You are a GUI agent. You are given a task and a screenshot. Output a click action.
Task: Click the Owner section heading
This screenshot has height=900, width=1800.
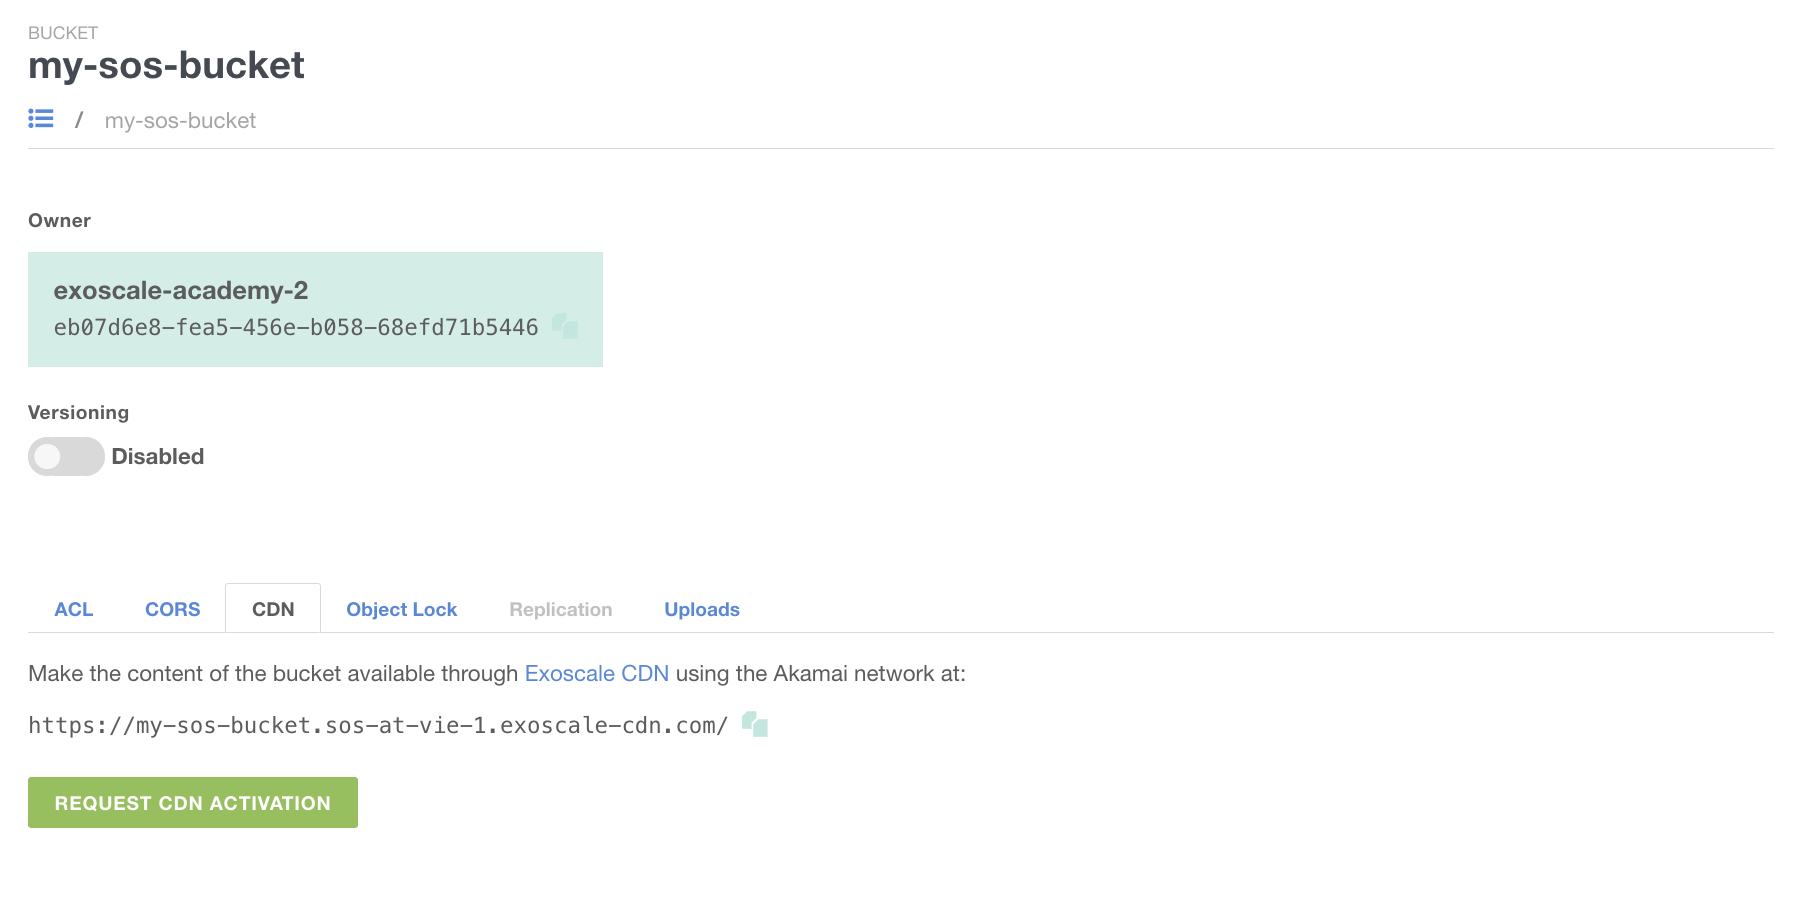pyautogui.click(x=59, y=220)
